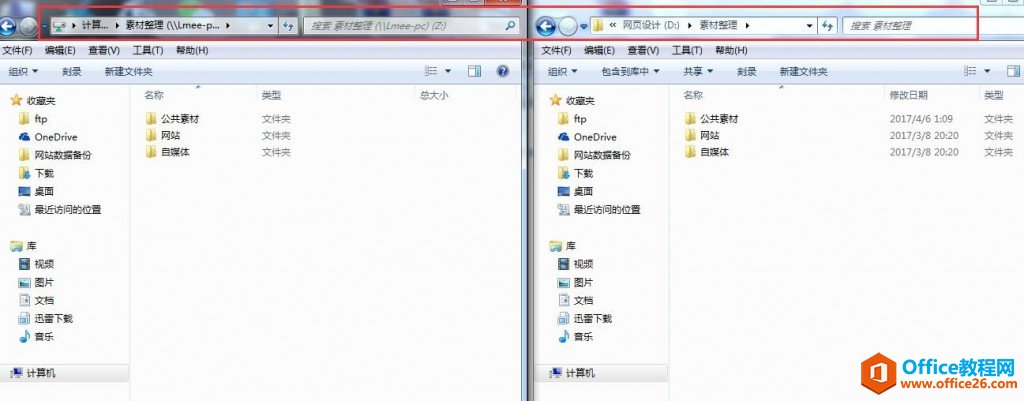Open recent pages arrow in right window
Screen dimensions: 1024x401
click(583, 27)
